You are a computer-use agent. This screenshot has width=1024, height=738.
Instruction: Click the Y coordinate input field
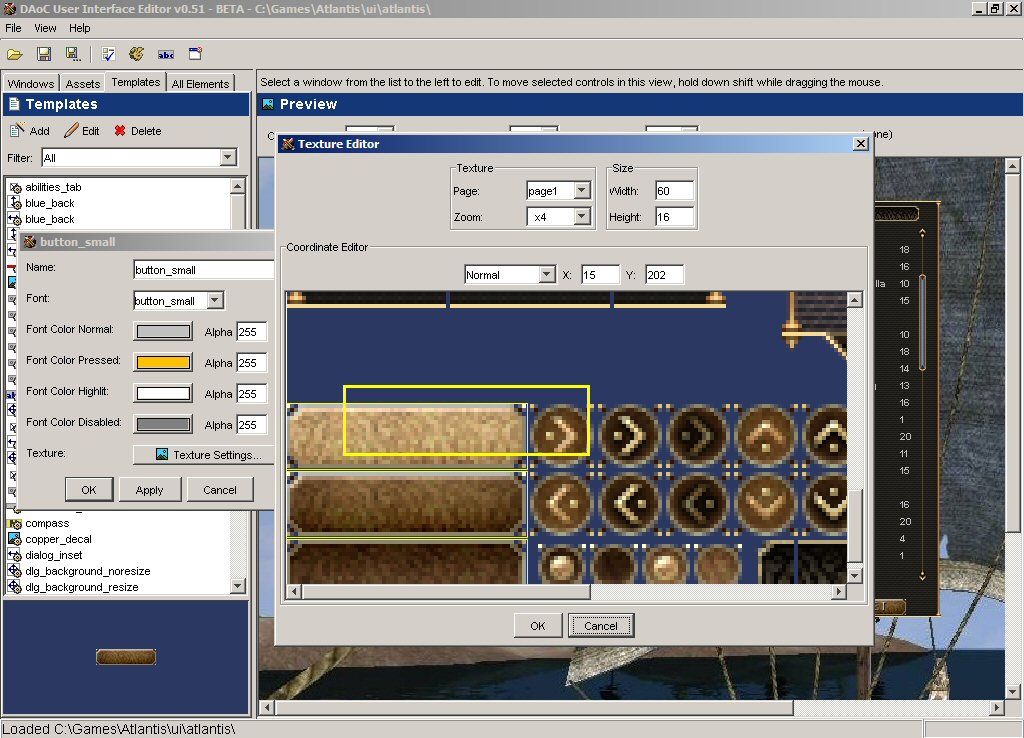(664, 275)
